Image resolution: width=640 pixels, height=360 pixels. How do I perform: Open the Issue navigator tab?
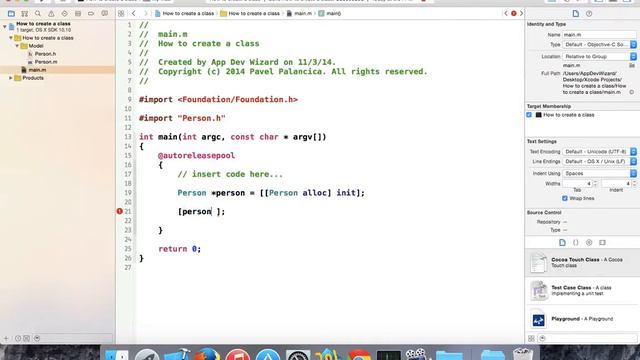[x=51, y=13]
